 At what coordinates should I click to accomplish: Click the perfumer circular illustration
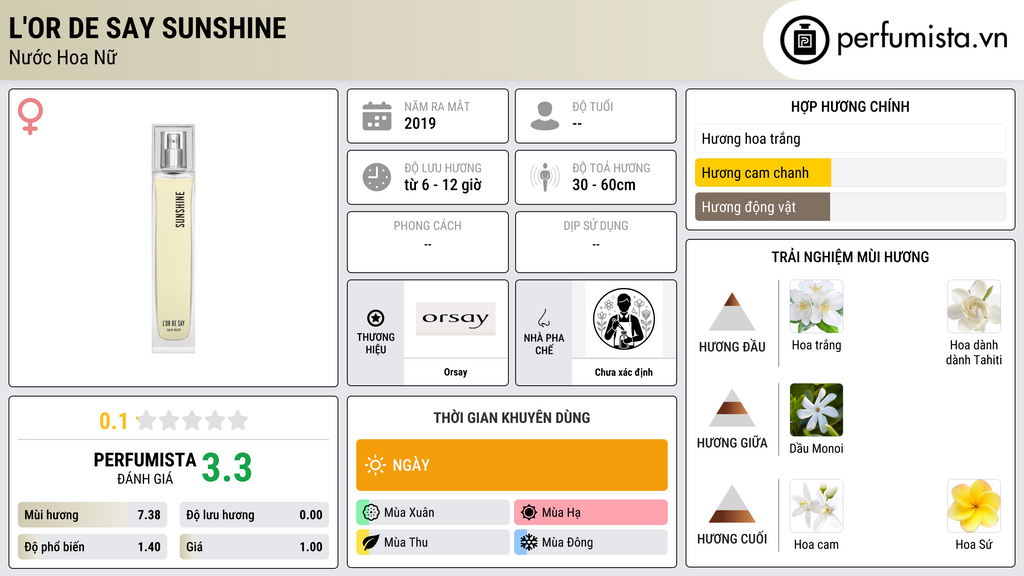point(624,319)
